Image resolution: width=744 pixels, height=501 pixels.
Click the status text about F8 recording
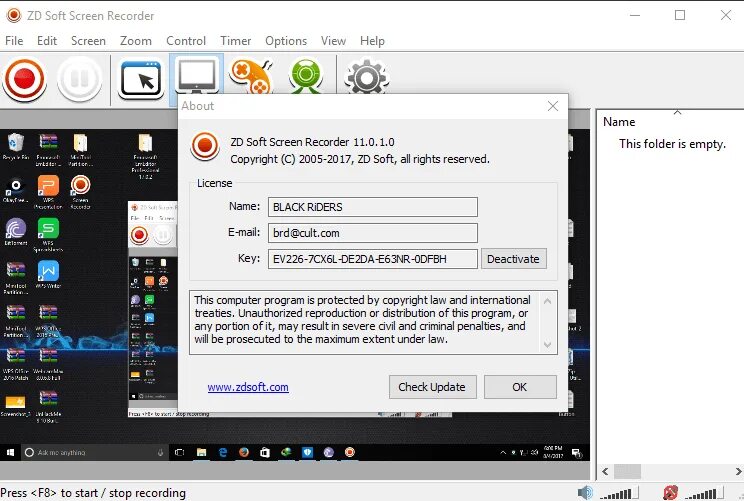(x=93, y=493)
